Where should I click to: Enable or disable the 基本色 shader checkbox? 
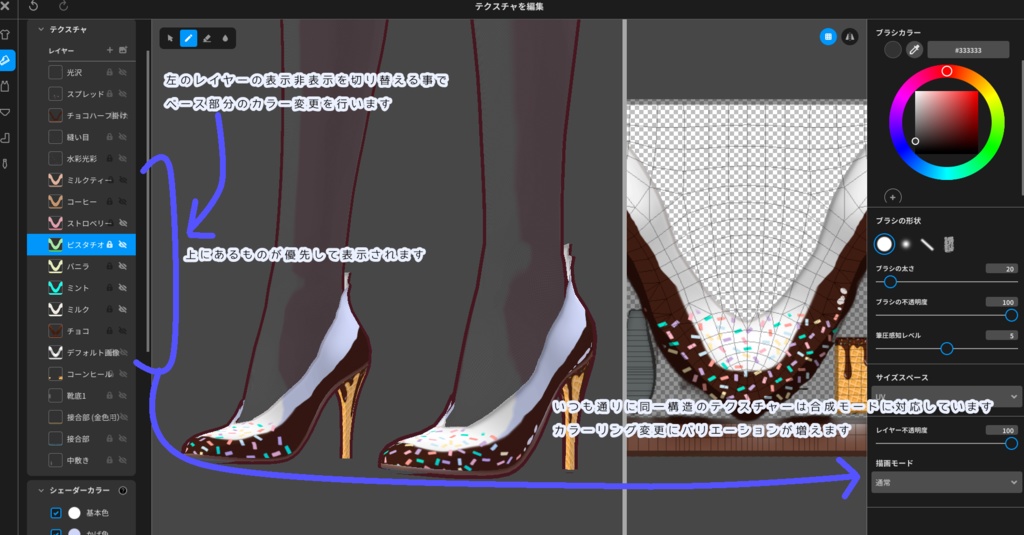tap(56, 513)
